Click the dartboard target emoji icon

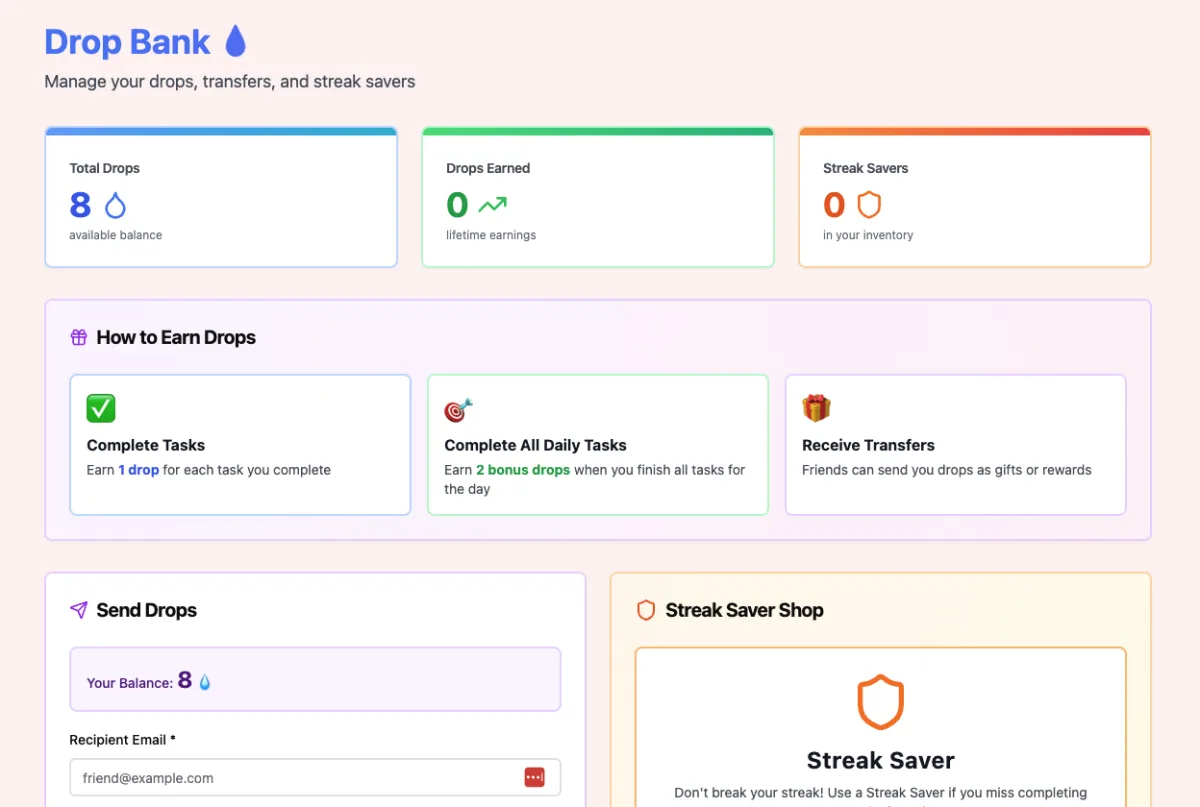(x=458, y=409)
